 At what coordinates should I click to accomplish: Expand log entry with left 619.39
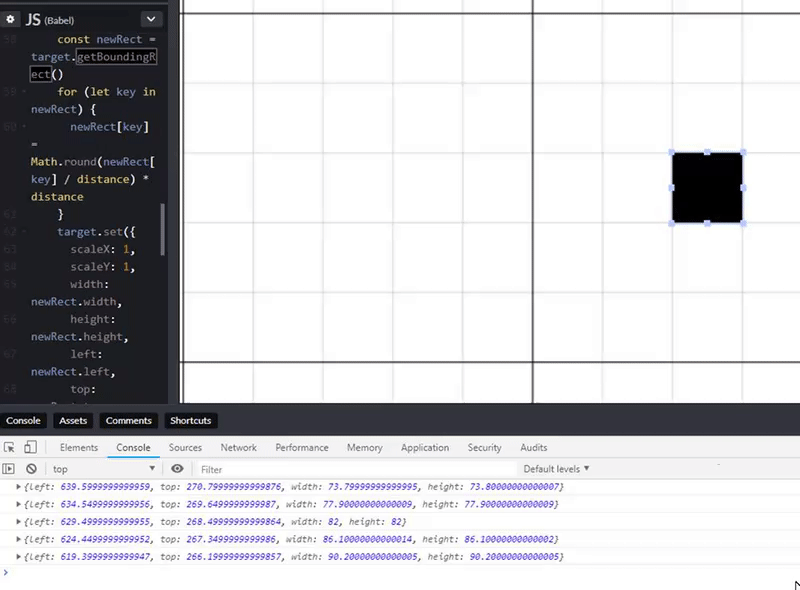[18, 556]
